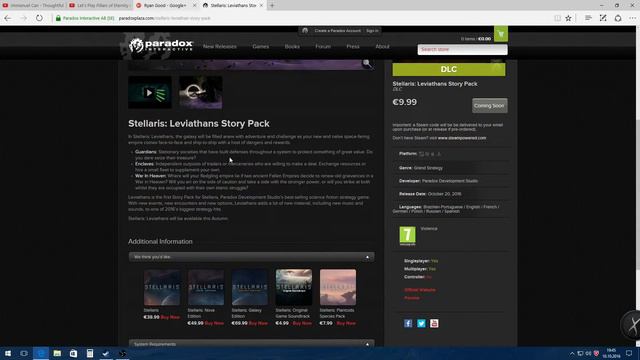This screenshot has height=360, width=640.
Task: Open the Stellaris base game cover
Action: 162,287
